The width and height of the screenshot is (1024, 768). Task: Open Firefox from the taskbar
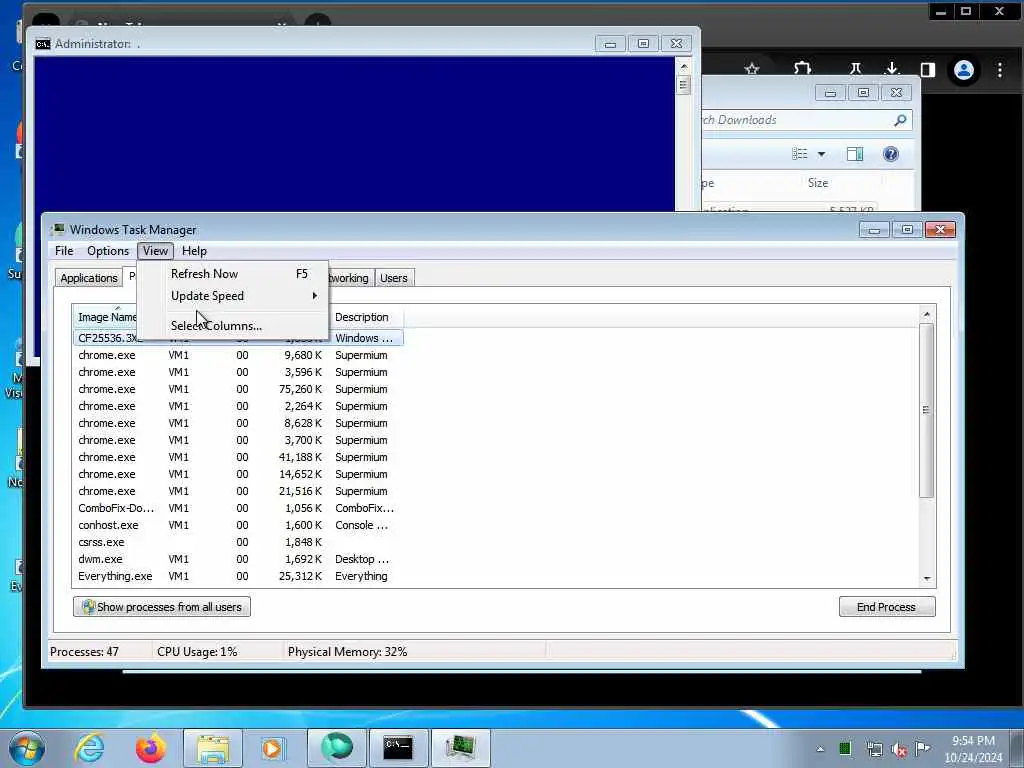pyautogui.click(x=150, y=748)
